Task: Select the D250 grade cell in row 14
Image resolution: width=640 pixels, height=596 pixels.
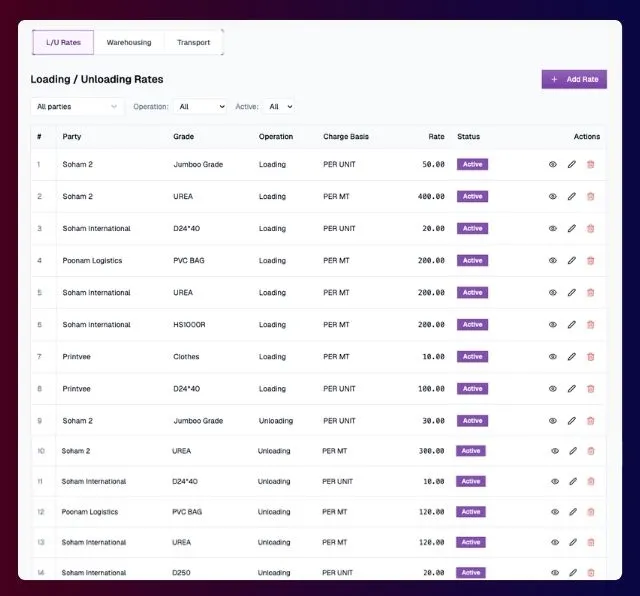Action: coord(181,572)
